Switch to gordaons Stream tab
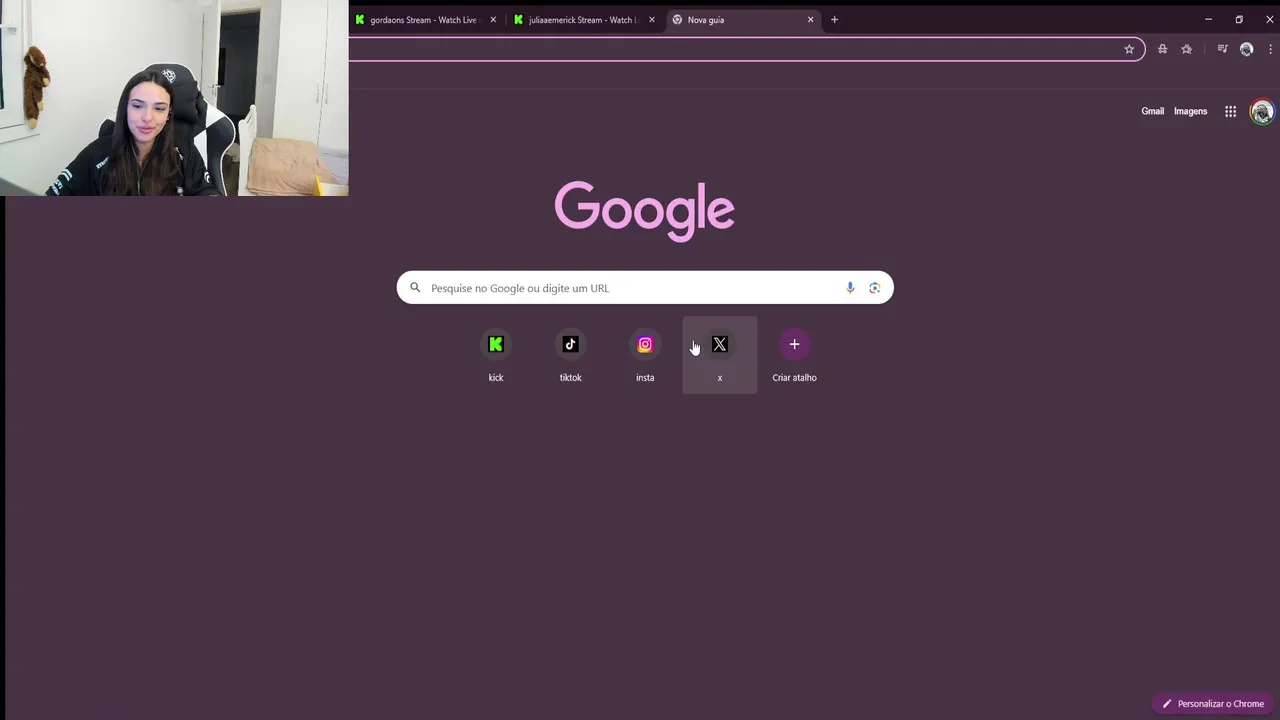The image size is (1280, 720). pyautogui.click(x=426, y=20)
